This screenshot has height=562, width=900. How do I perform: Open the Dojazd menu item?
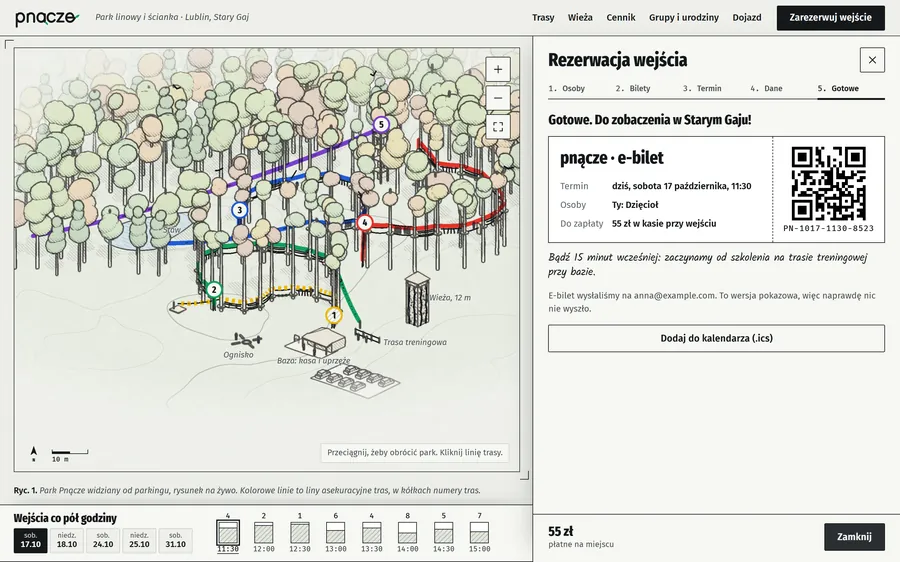point(747,17)
